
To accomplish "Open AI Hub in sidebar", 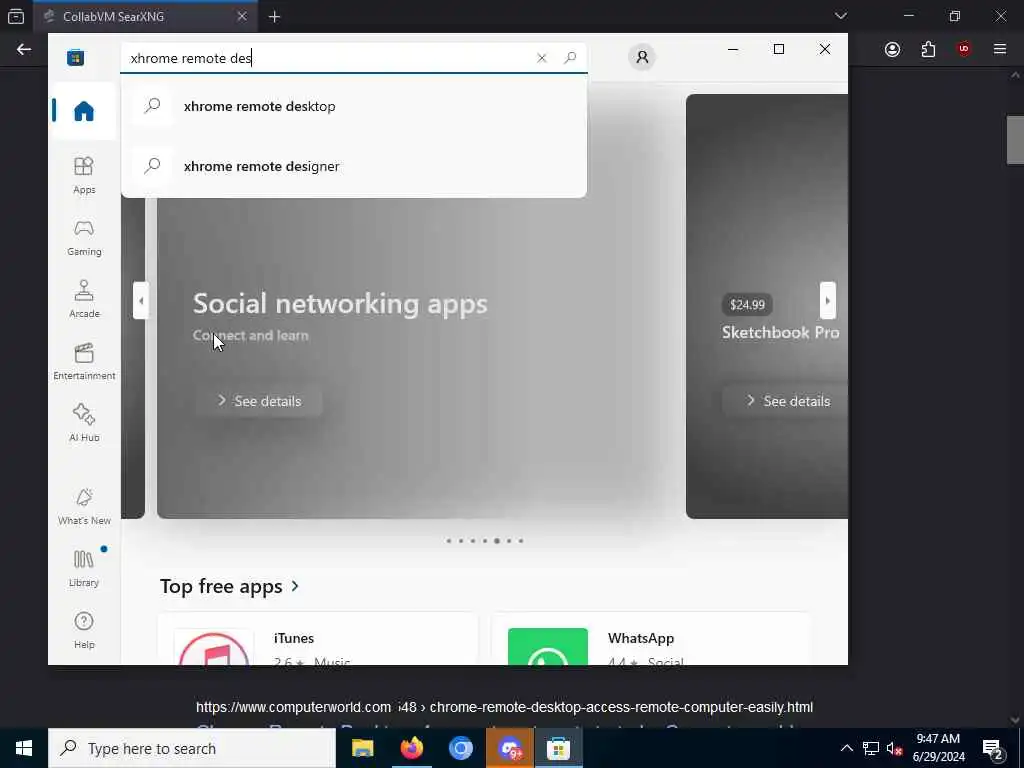I will [x=84, y=423].
